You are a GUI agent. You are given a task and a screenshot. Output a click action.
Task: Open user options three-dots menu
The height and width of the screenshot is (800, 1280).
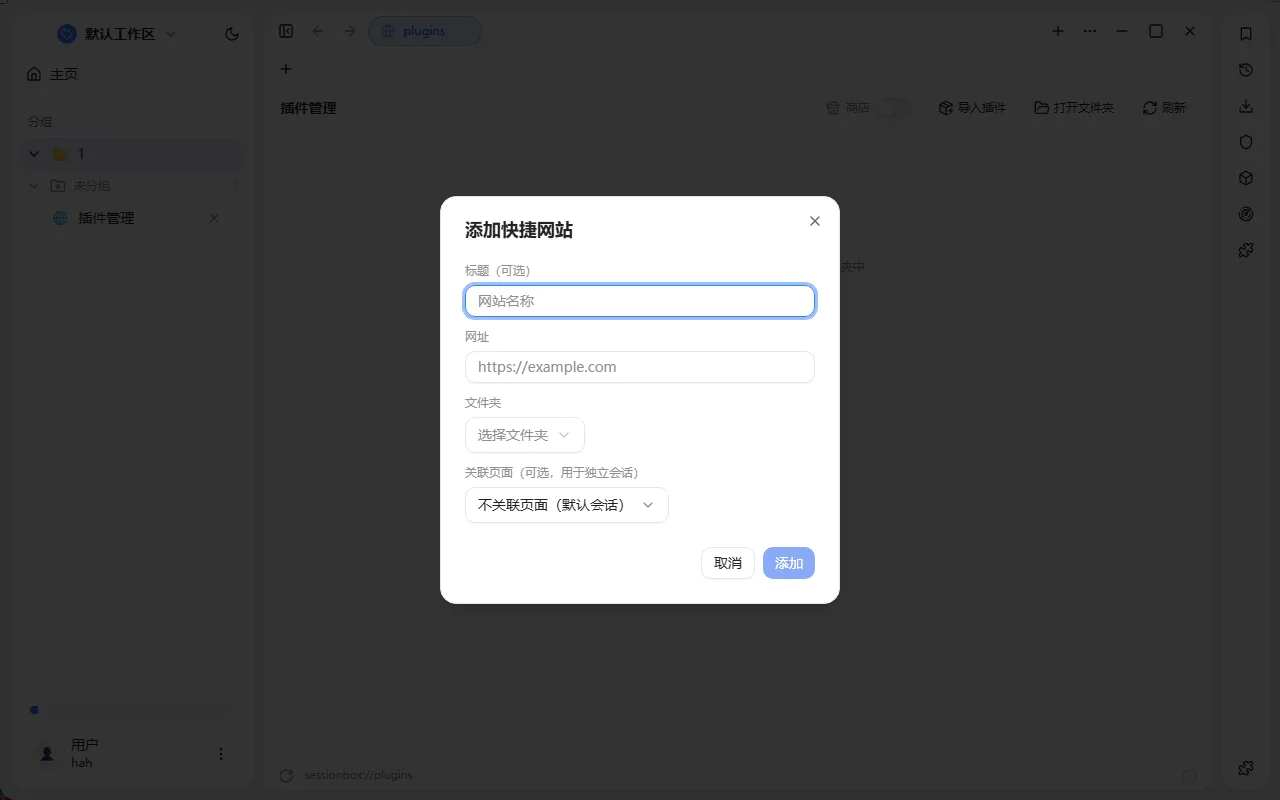click(x=221, y=754)
